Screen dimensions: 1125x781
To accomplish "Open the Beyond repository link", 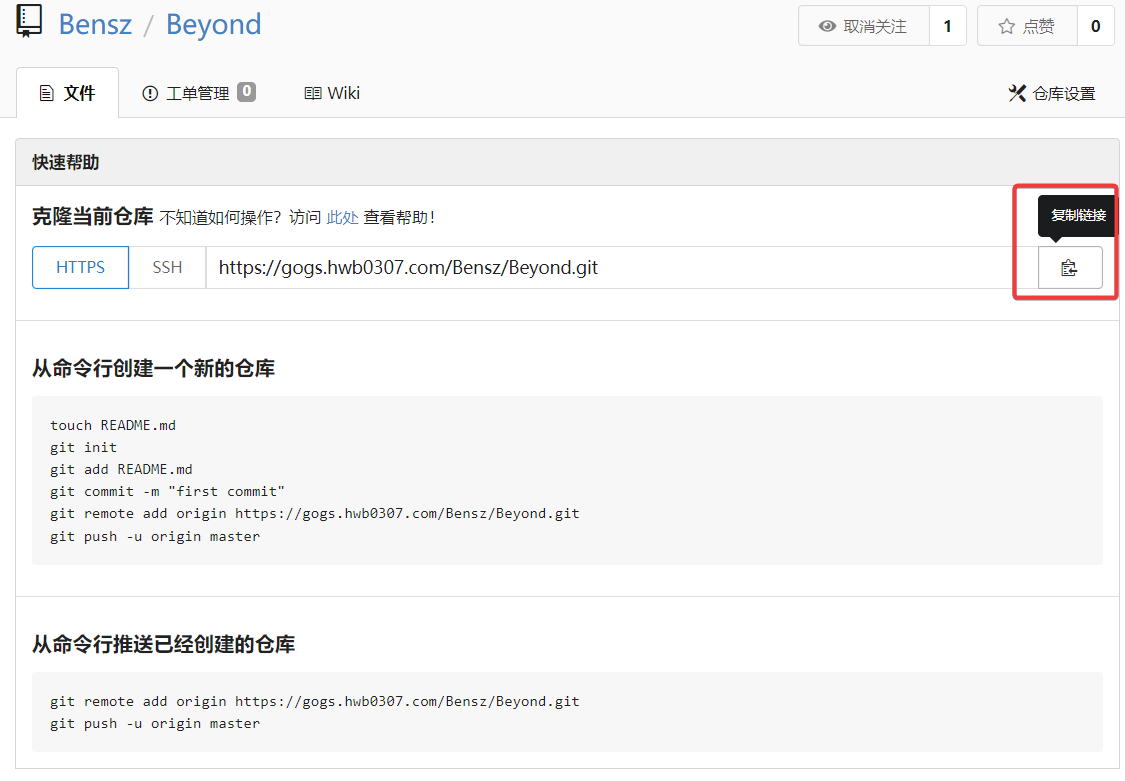I will tap(213, 24).
